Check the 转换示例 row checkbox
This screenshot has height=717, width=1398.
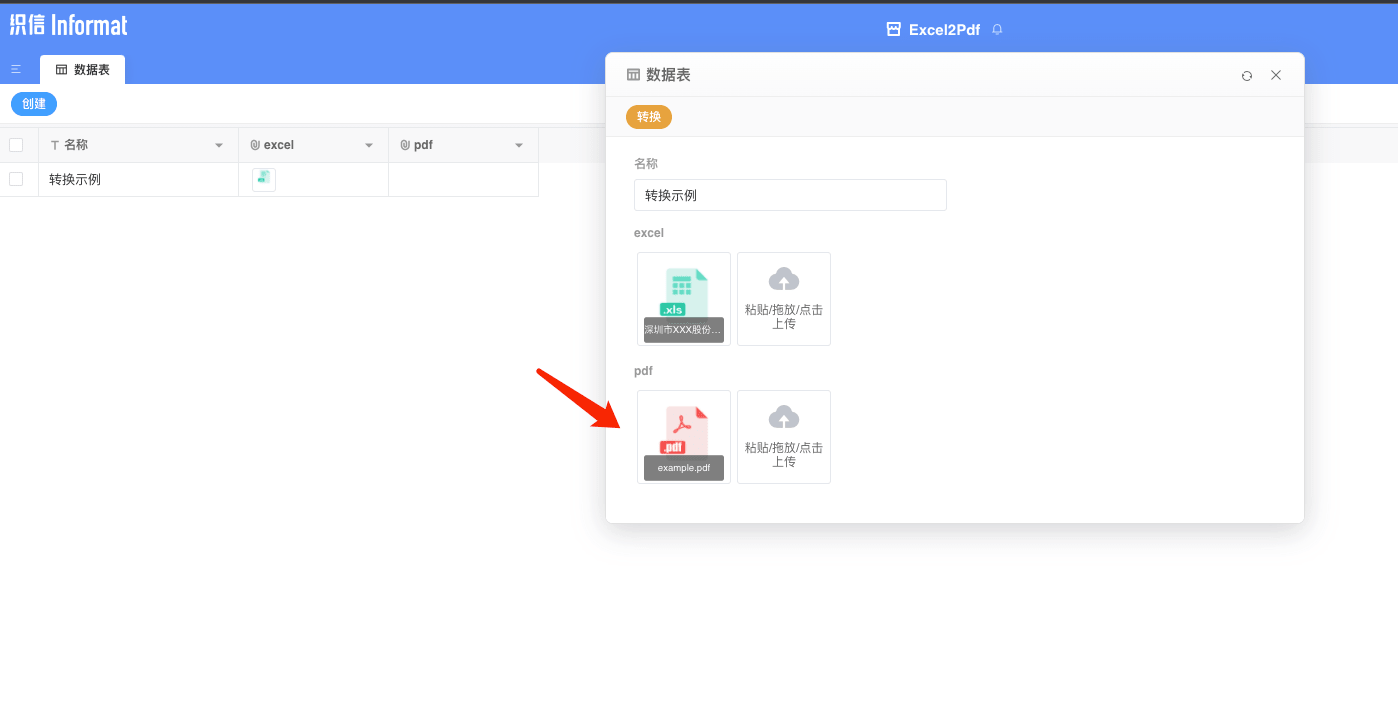[x=16, y=179]
